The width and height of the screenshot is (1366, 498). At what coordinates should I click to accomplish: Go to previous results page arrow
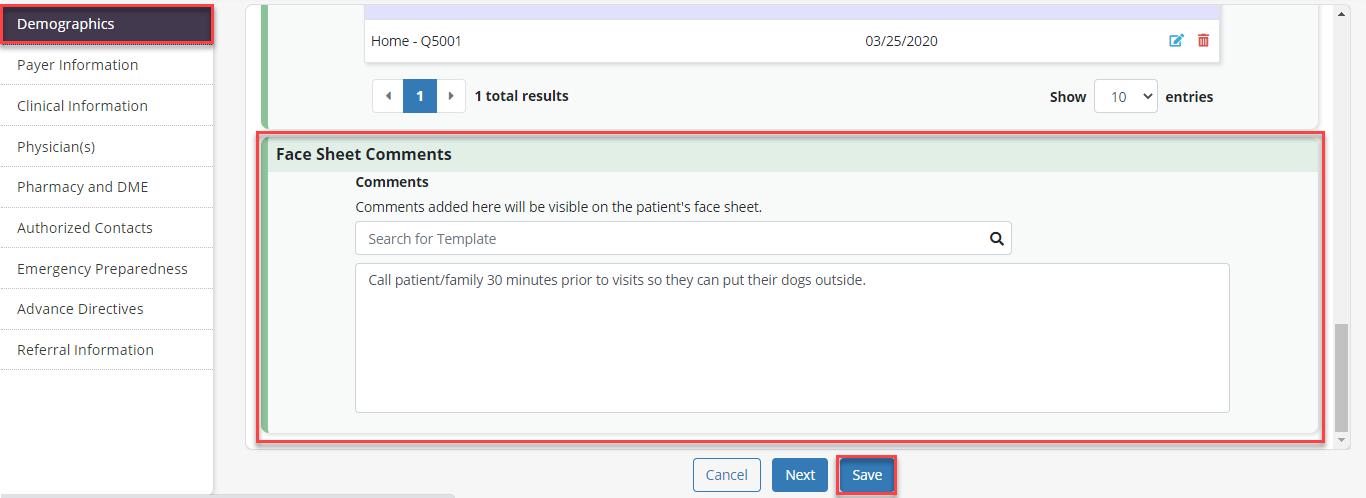coord(388,97)
